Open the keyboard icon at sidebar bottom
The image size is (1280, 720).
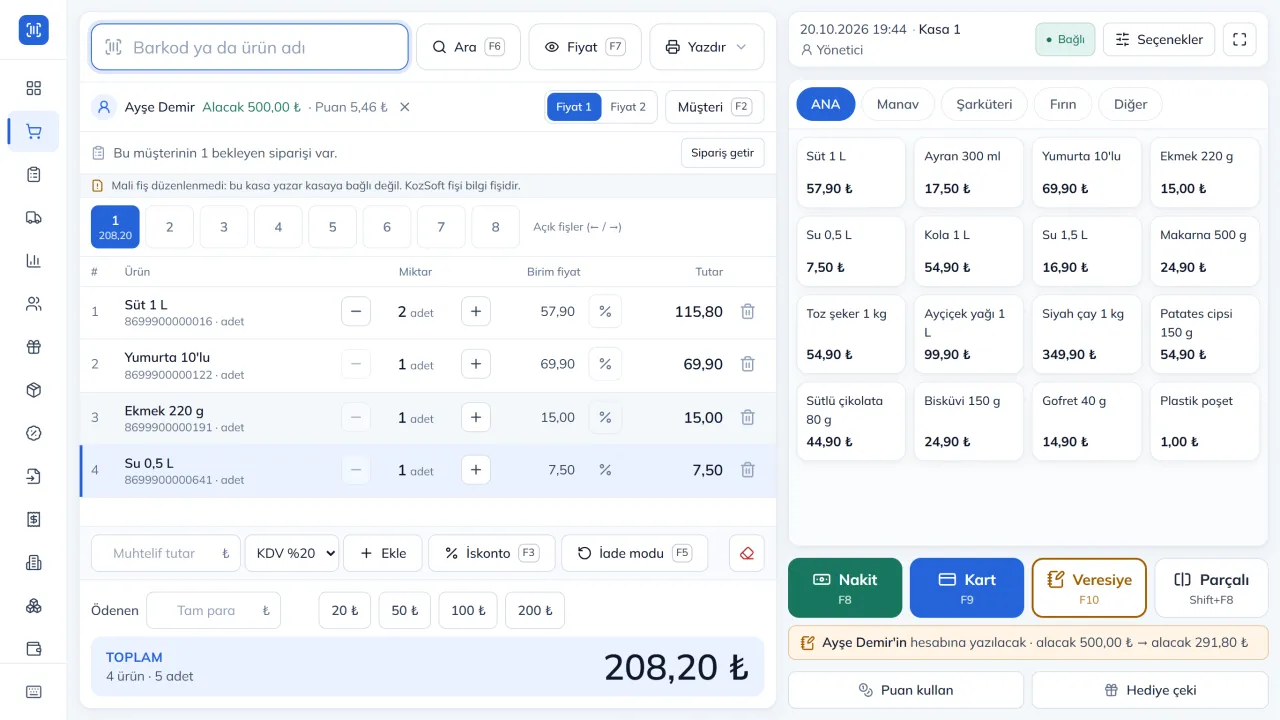34,692
